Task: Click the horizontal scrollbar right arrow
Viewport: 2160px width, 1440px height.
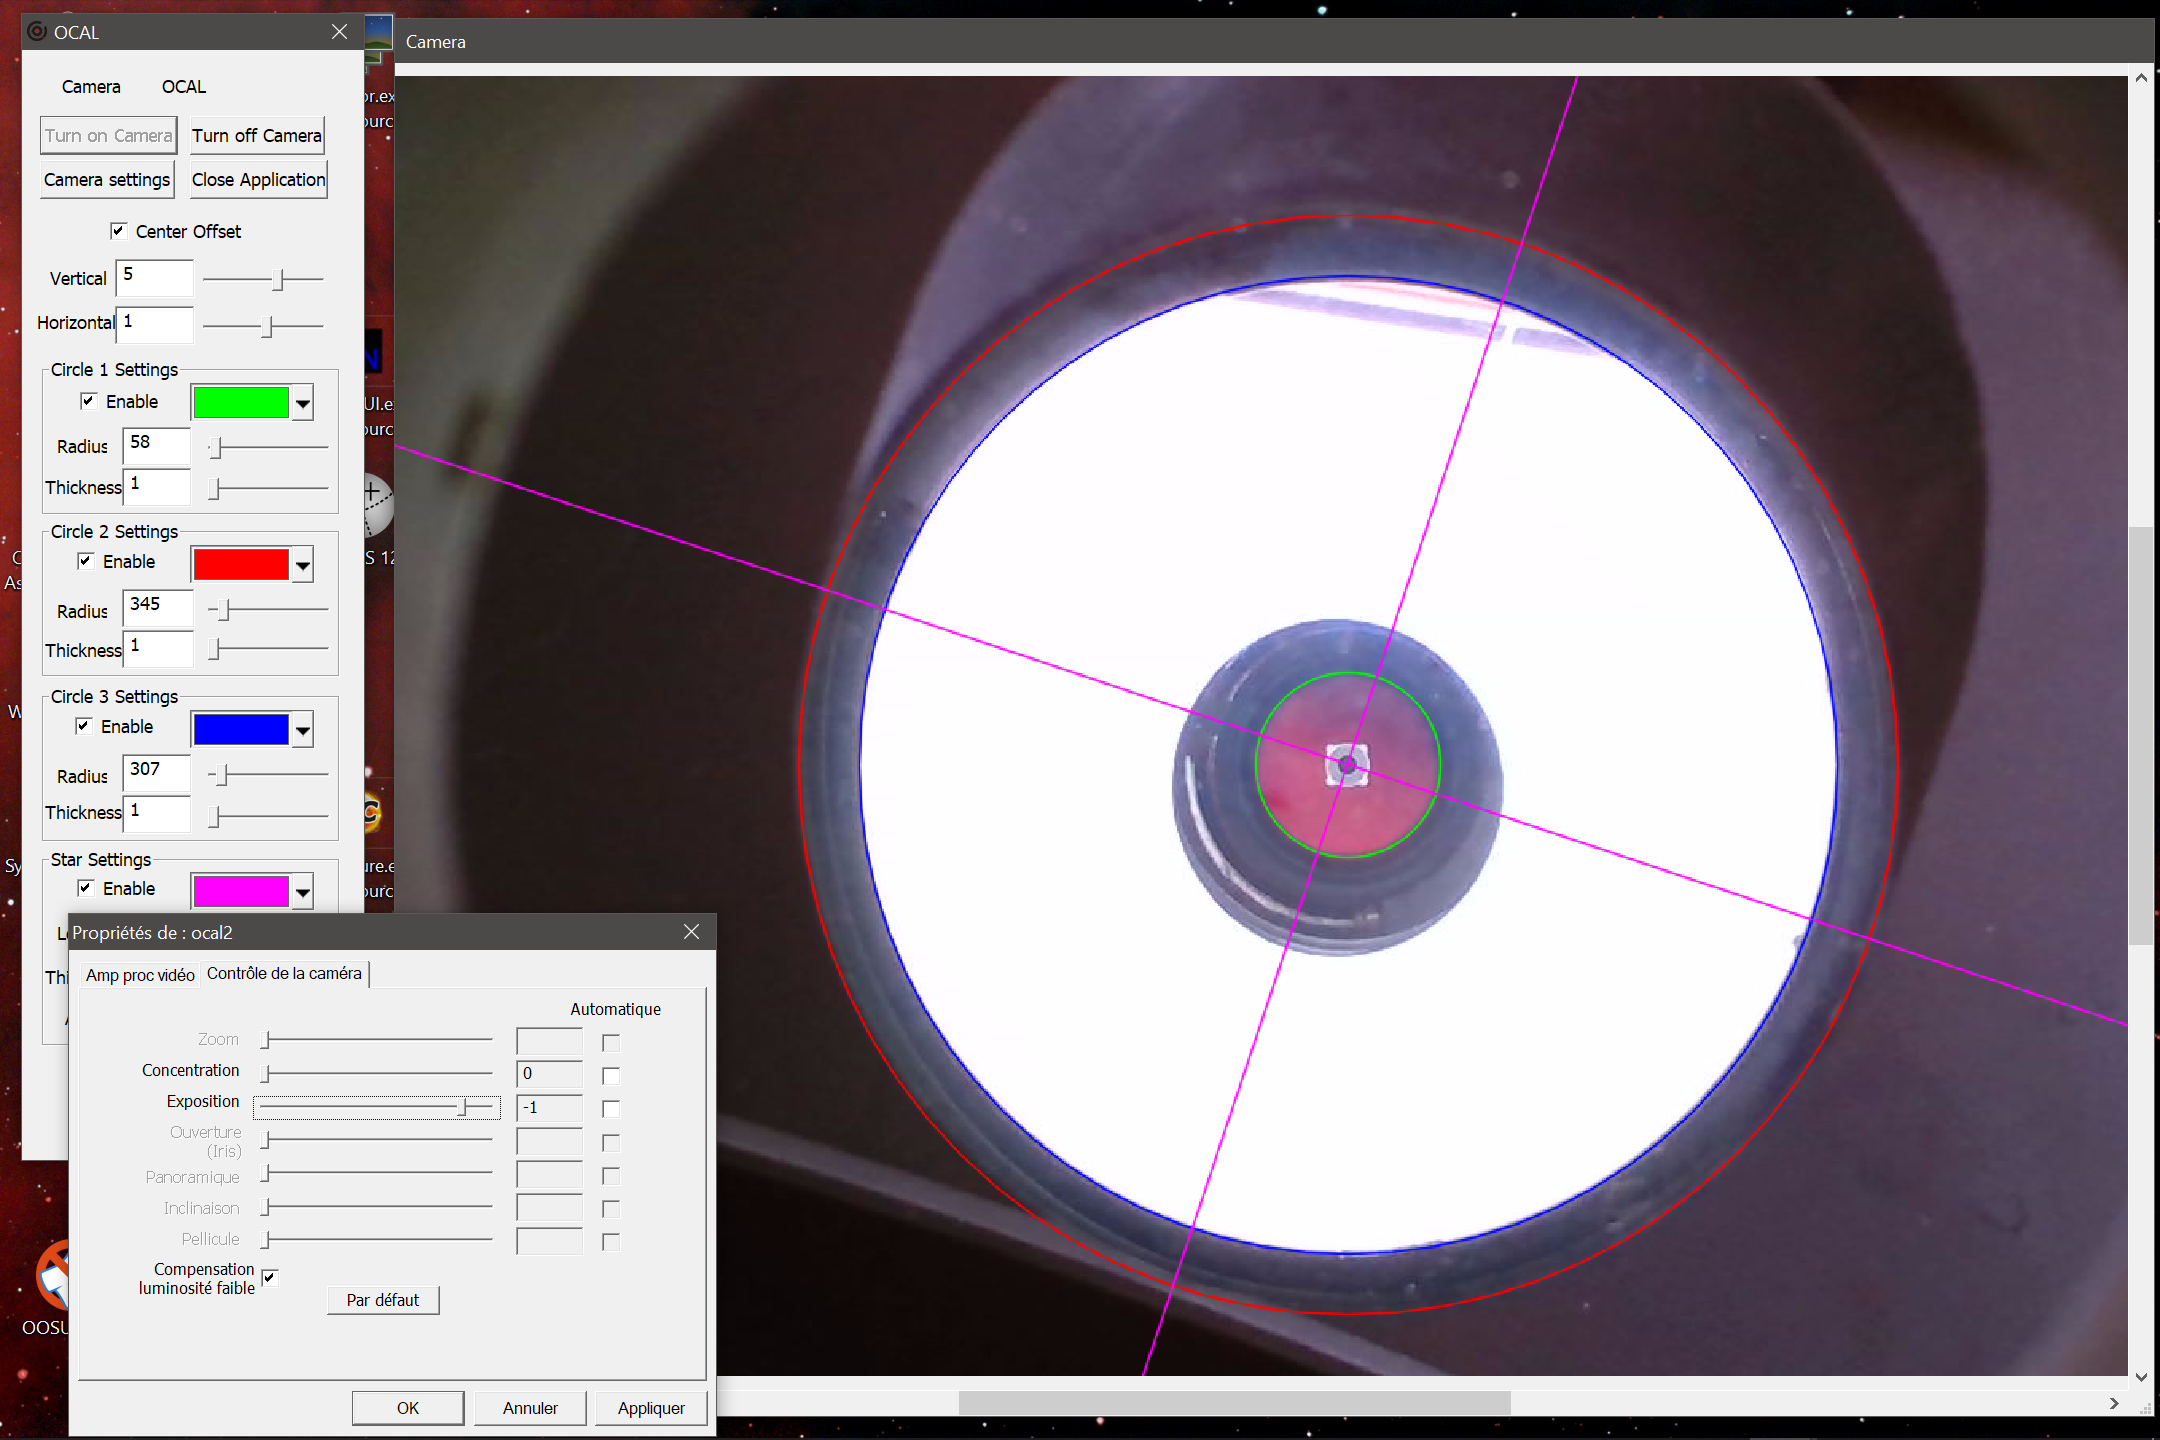Action: coord(2114,1403)
